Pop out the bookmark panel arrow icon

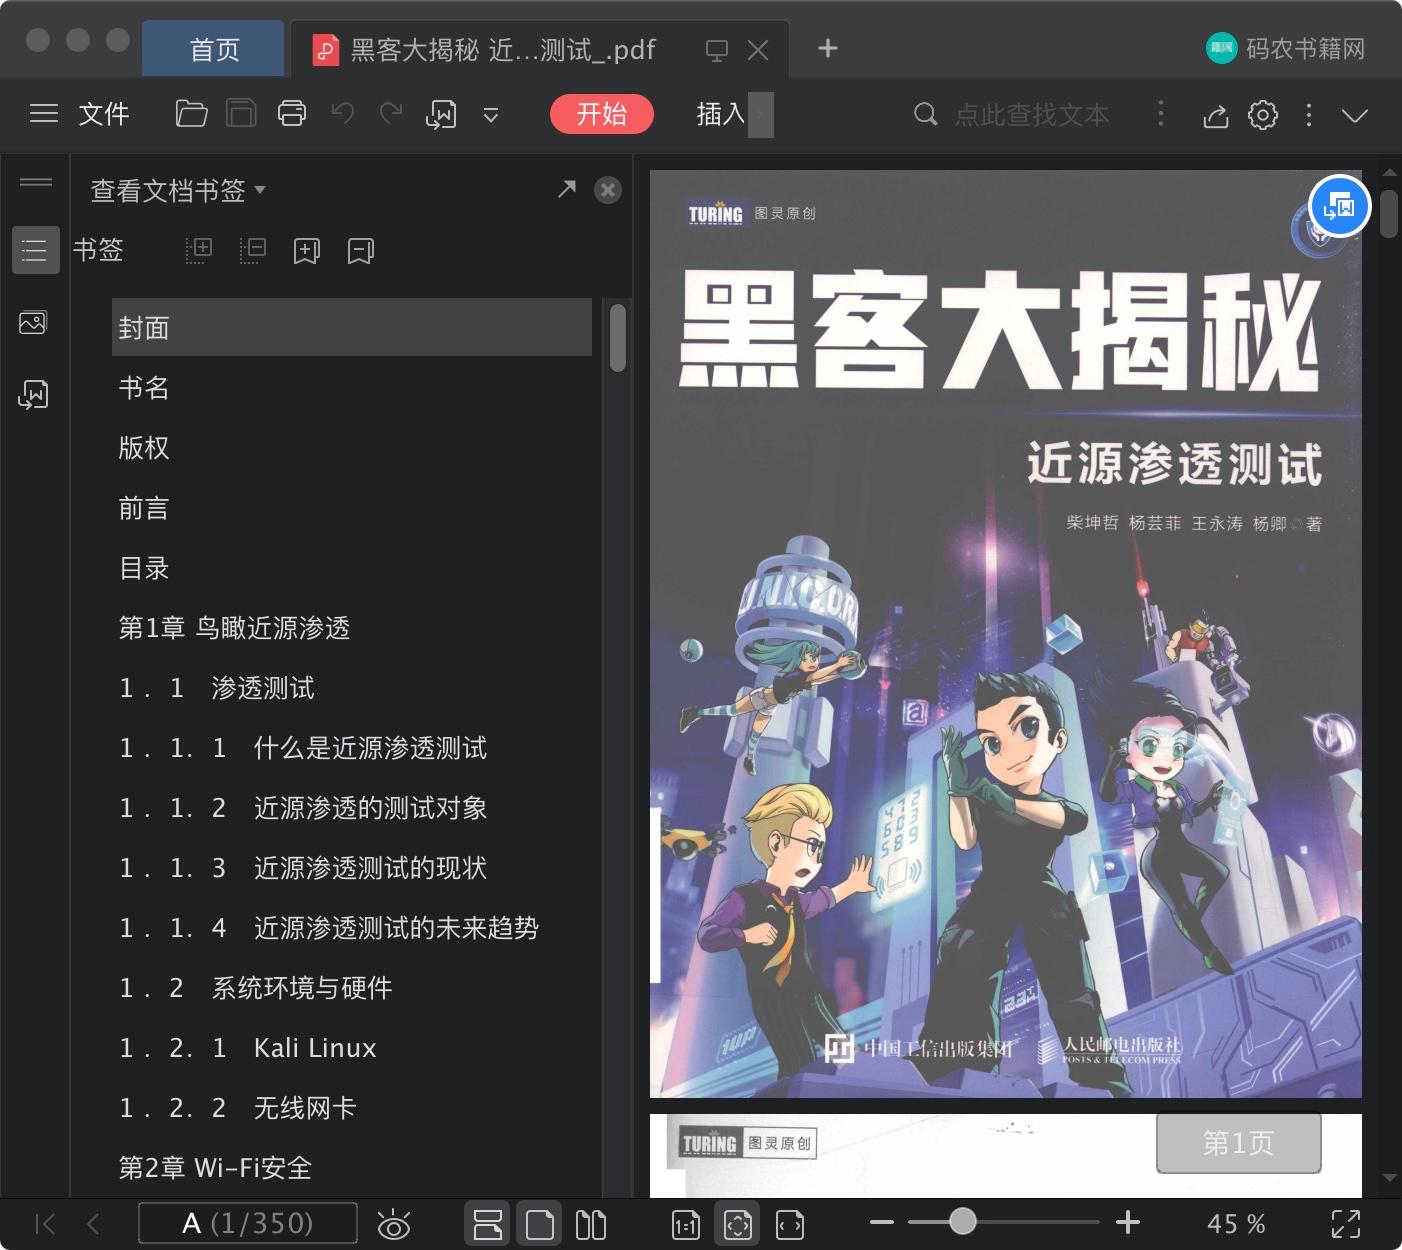pos(567,189)
